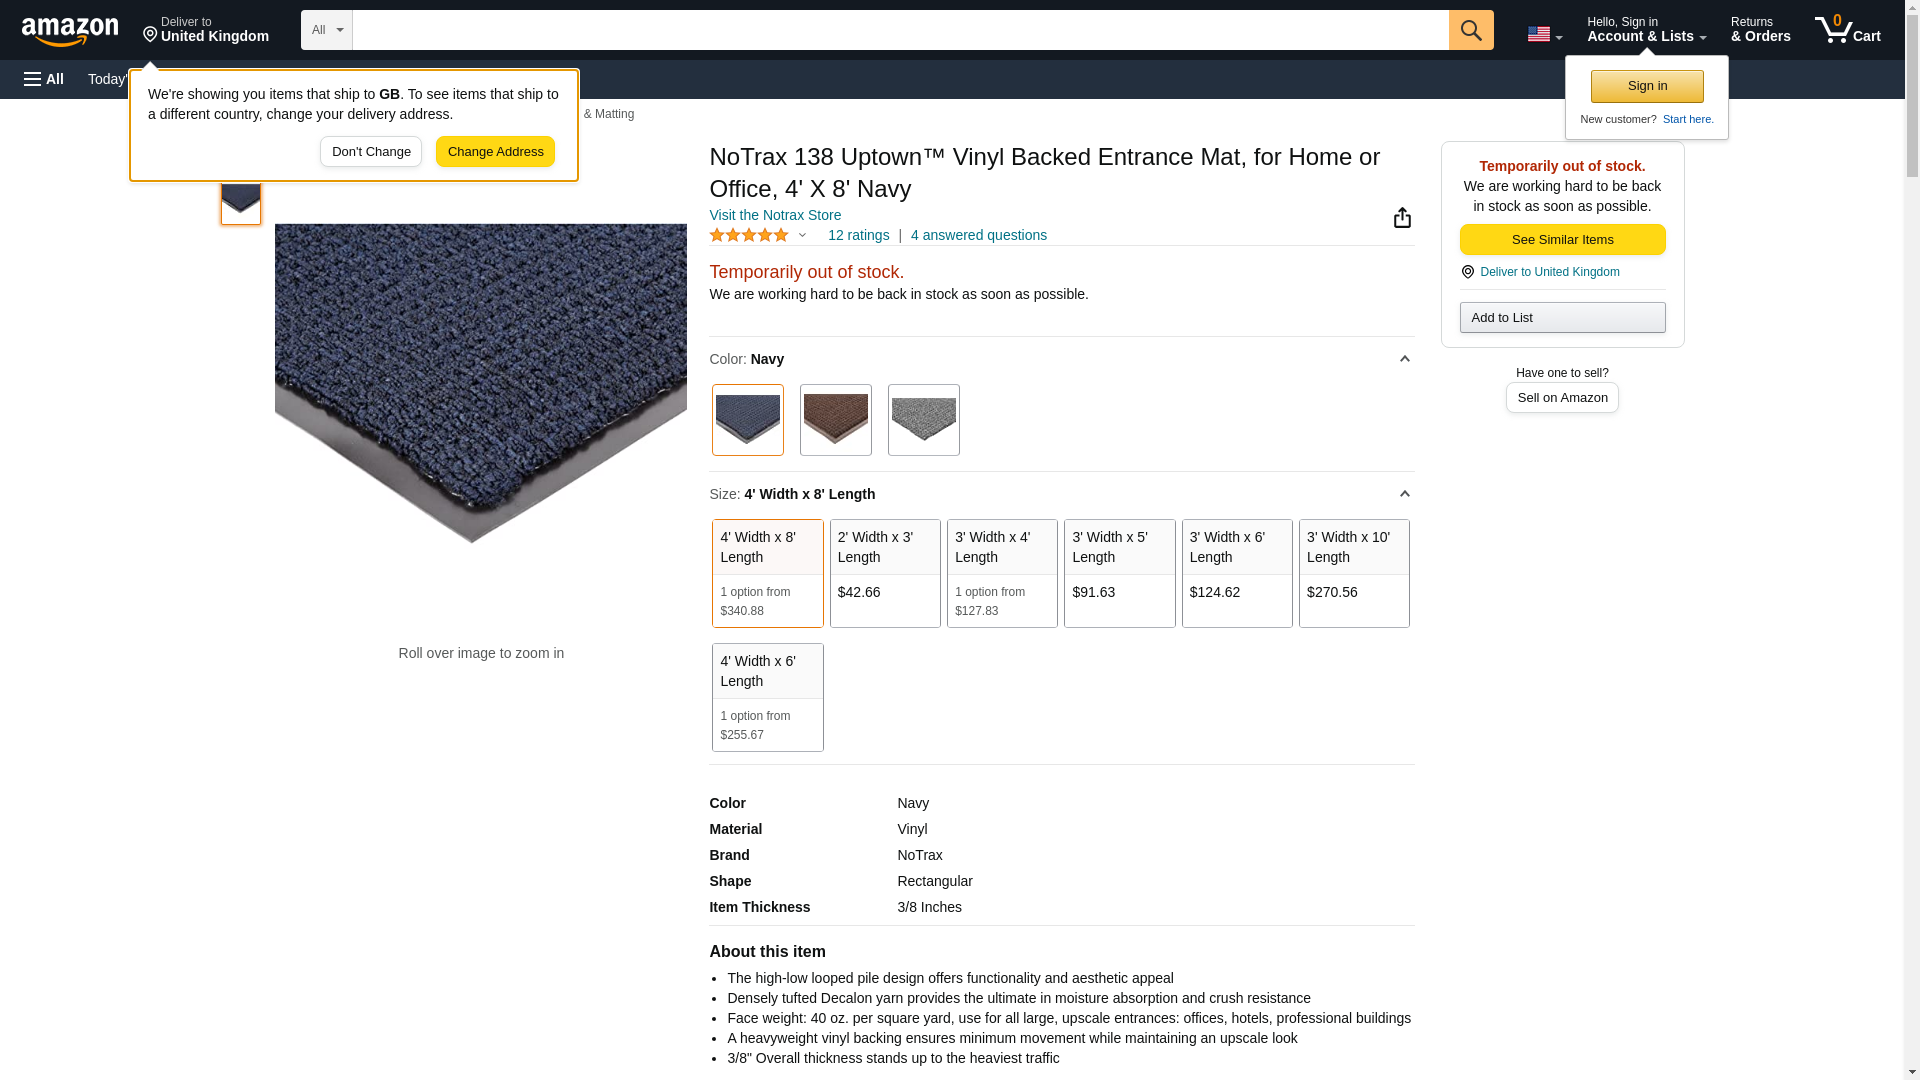Open Returns & Orders
The height and width of the screenshot is (1080, 1920).
click(x=1760, y=29)
